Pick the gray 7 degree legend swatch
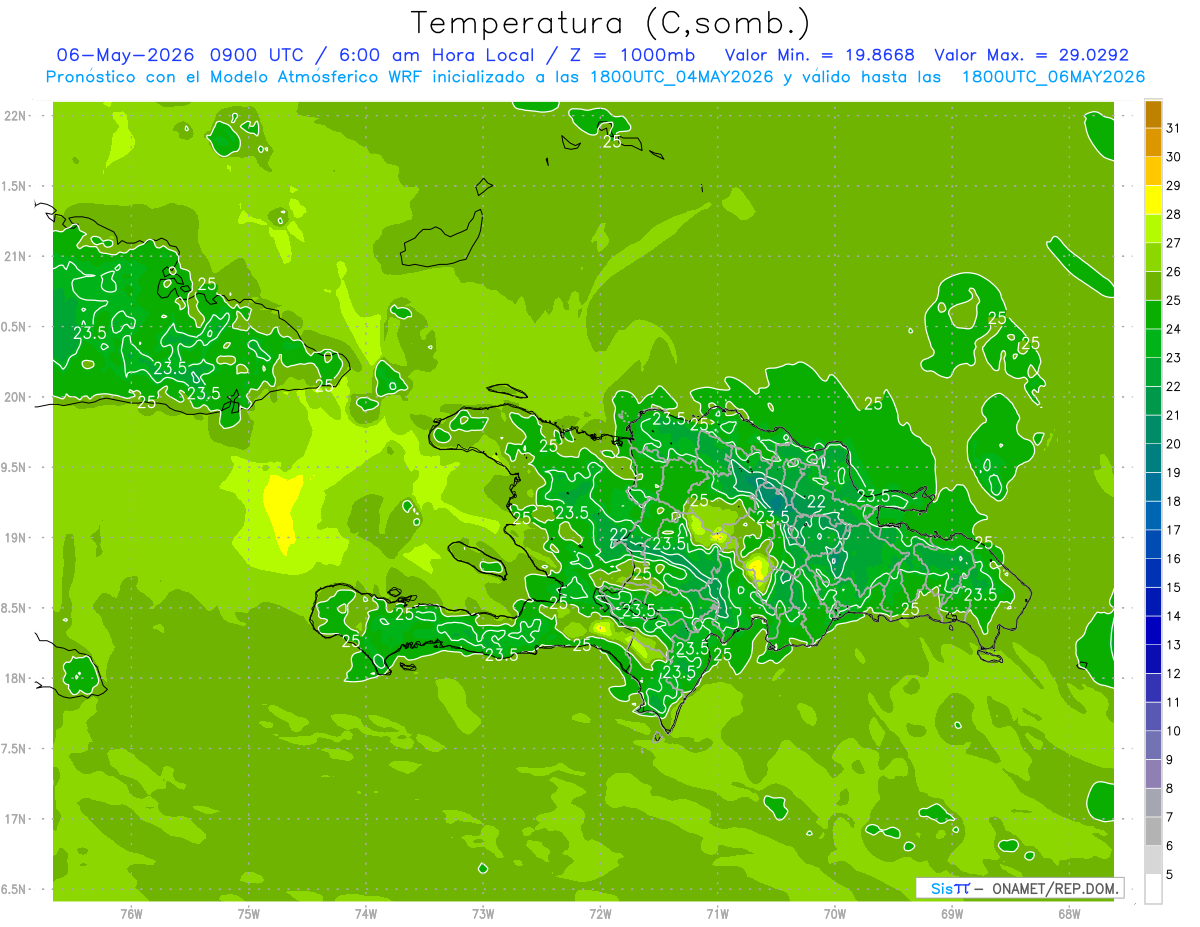The width and height of the screenshot is (1200, 927). 1153,803
